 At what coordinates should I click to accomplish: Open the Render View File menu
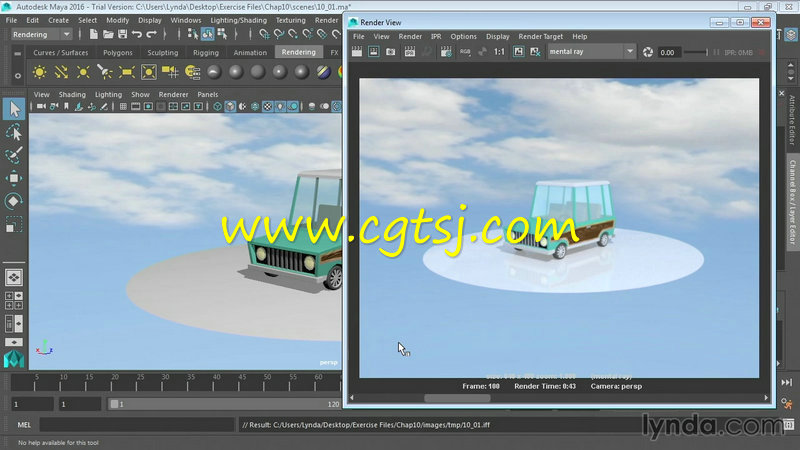pos(359,37)
